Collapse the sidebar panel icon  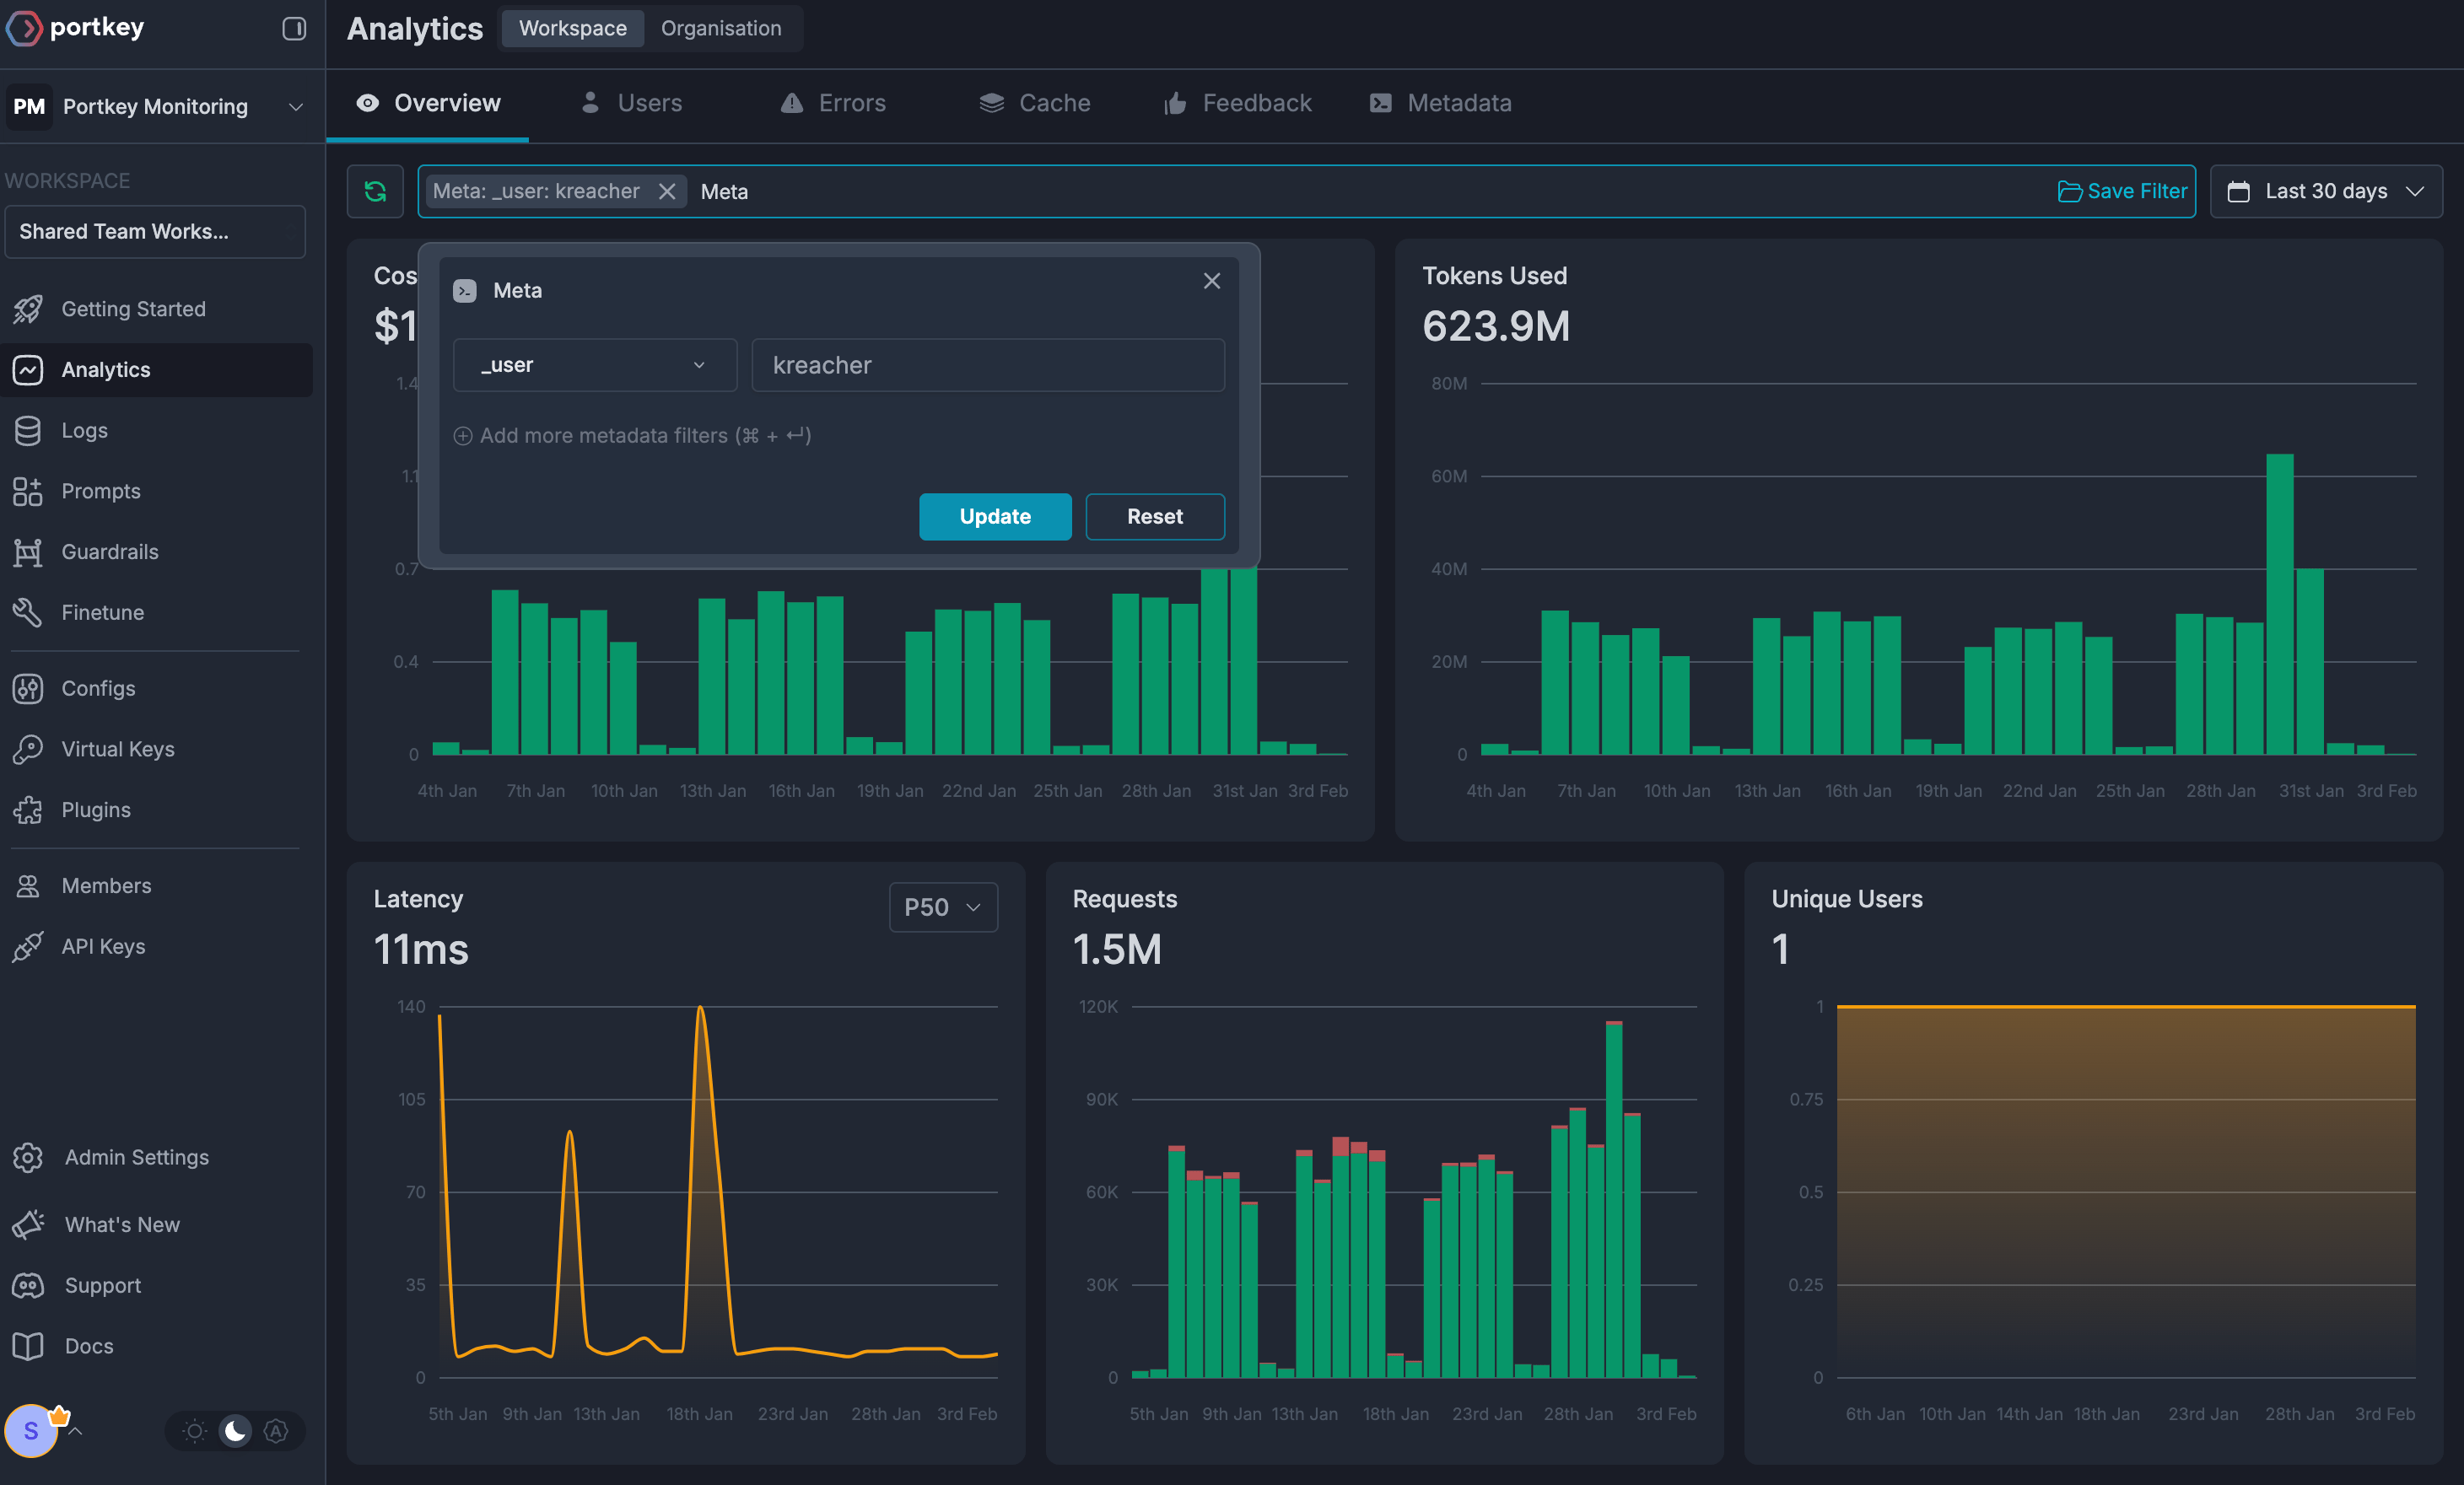pos(294,28)
